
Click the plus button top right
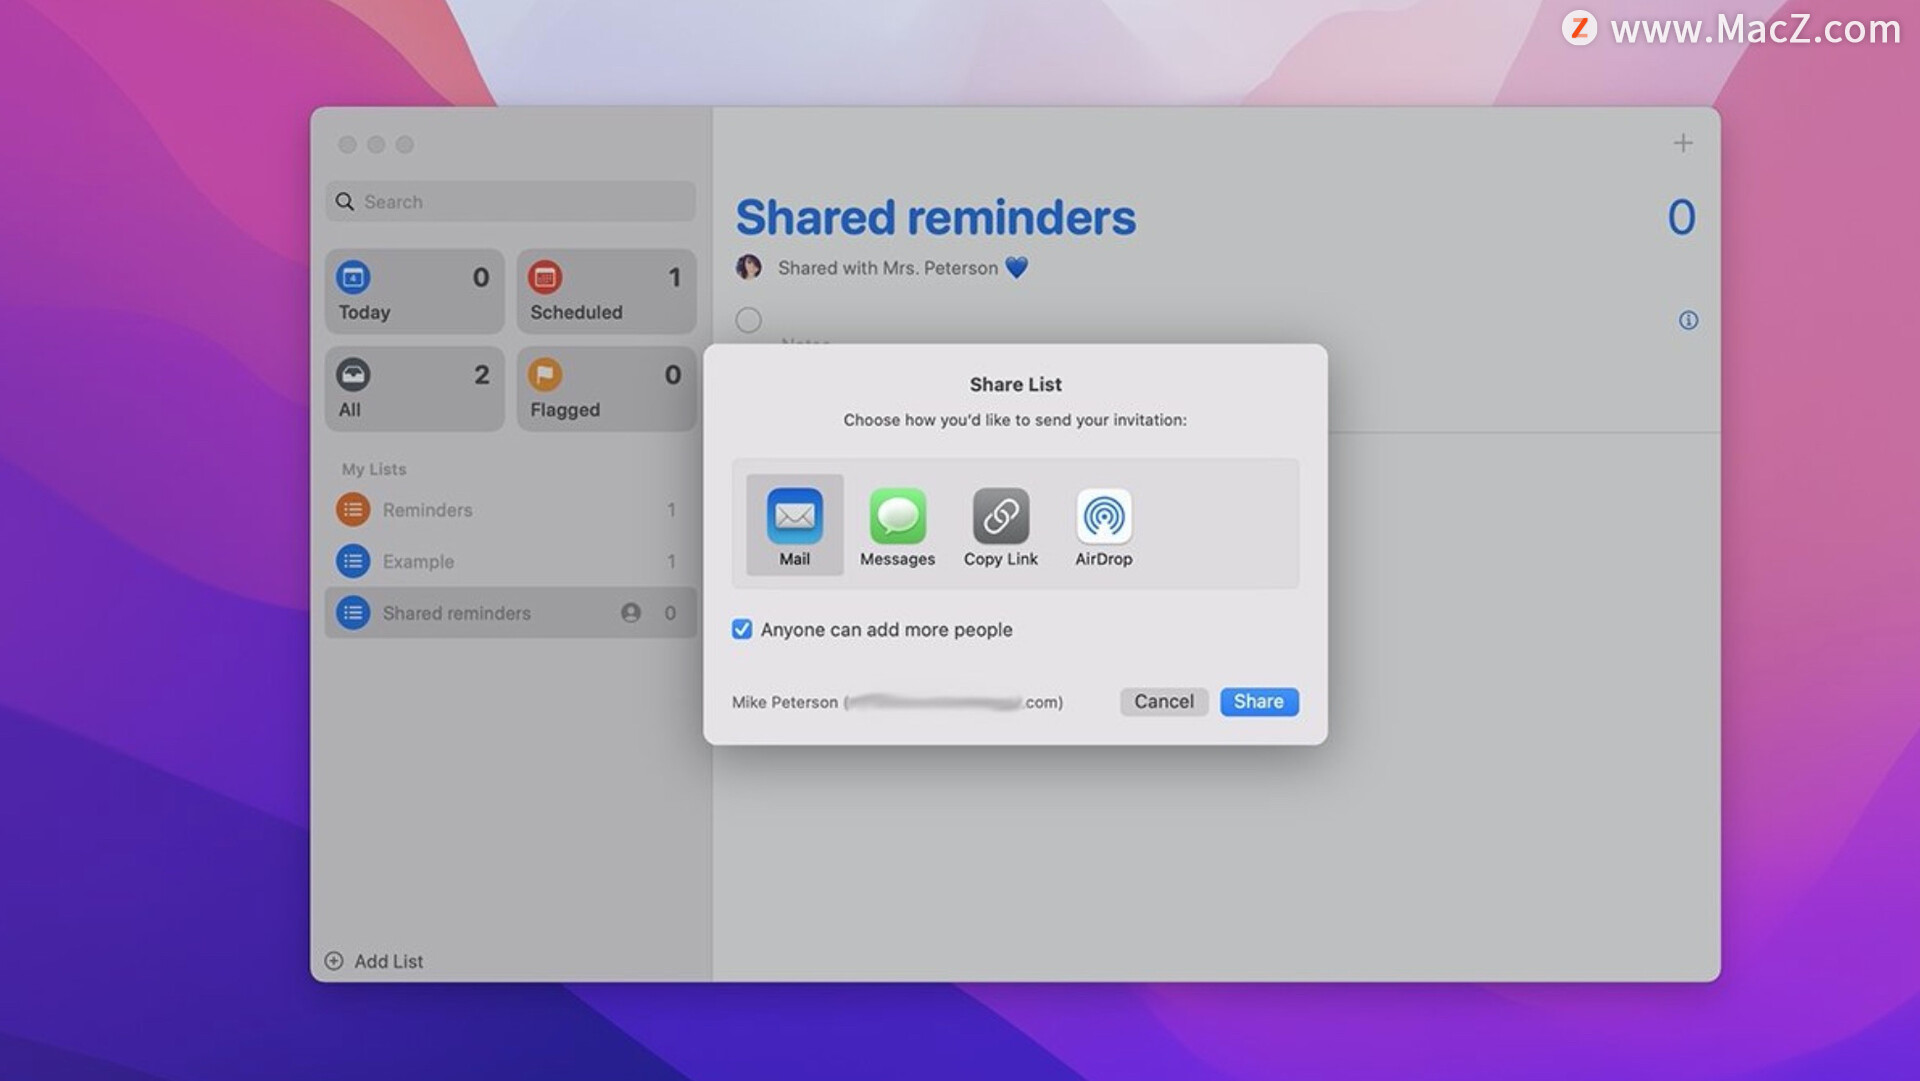(1684, 142)
